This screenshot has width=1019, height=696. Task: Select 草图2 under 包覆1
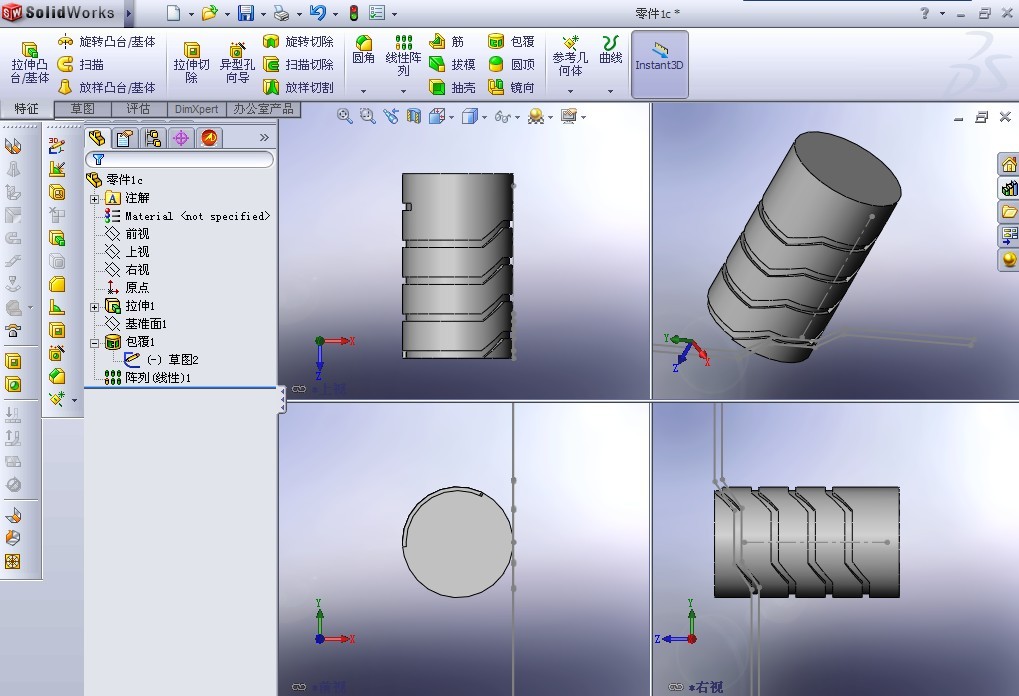pos(161,359)
